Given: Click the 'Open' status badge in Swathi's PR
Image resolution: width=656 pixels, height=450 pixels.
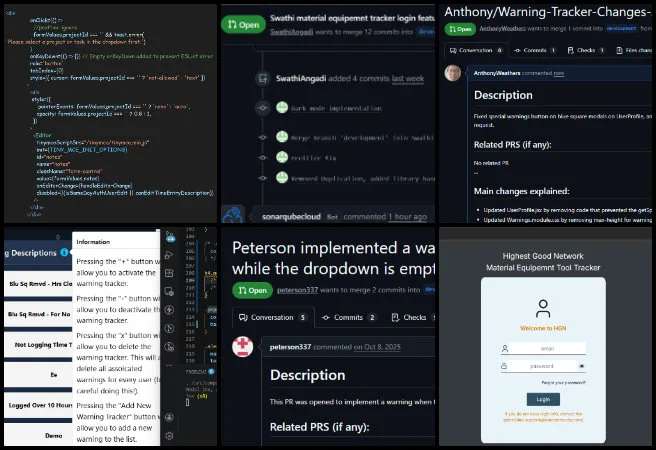Looking at the screenshot, I should click(243, 25).
